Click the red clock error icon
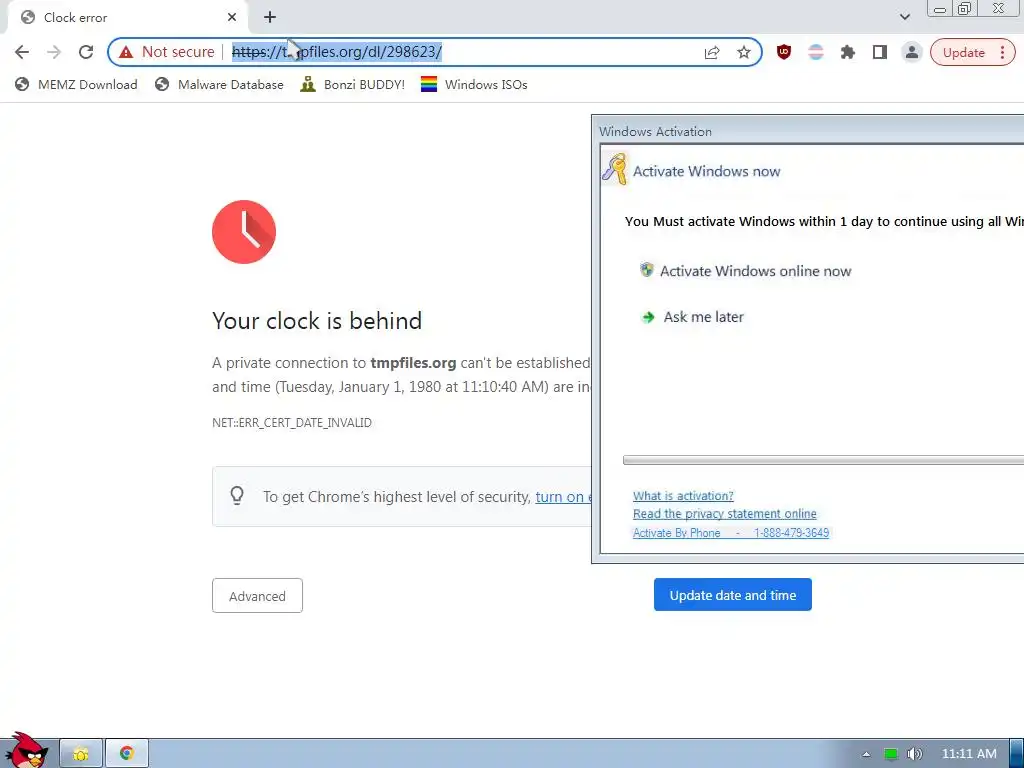 tap(244, 232)
